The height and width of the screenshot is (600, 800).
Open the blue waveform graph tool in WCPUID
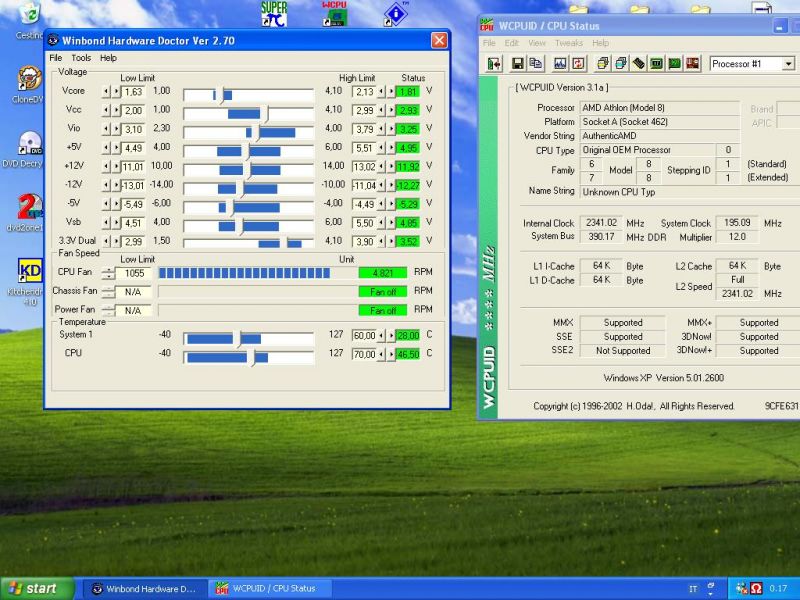point(560,64)
